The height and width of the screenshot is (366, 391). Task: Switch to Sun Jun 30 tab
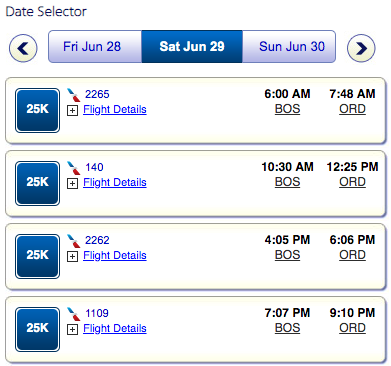(289, 46)
